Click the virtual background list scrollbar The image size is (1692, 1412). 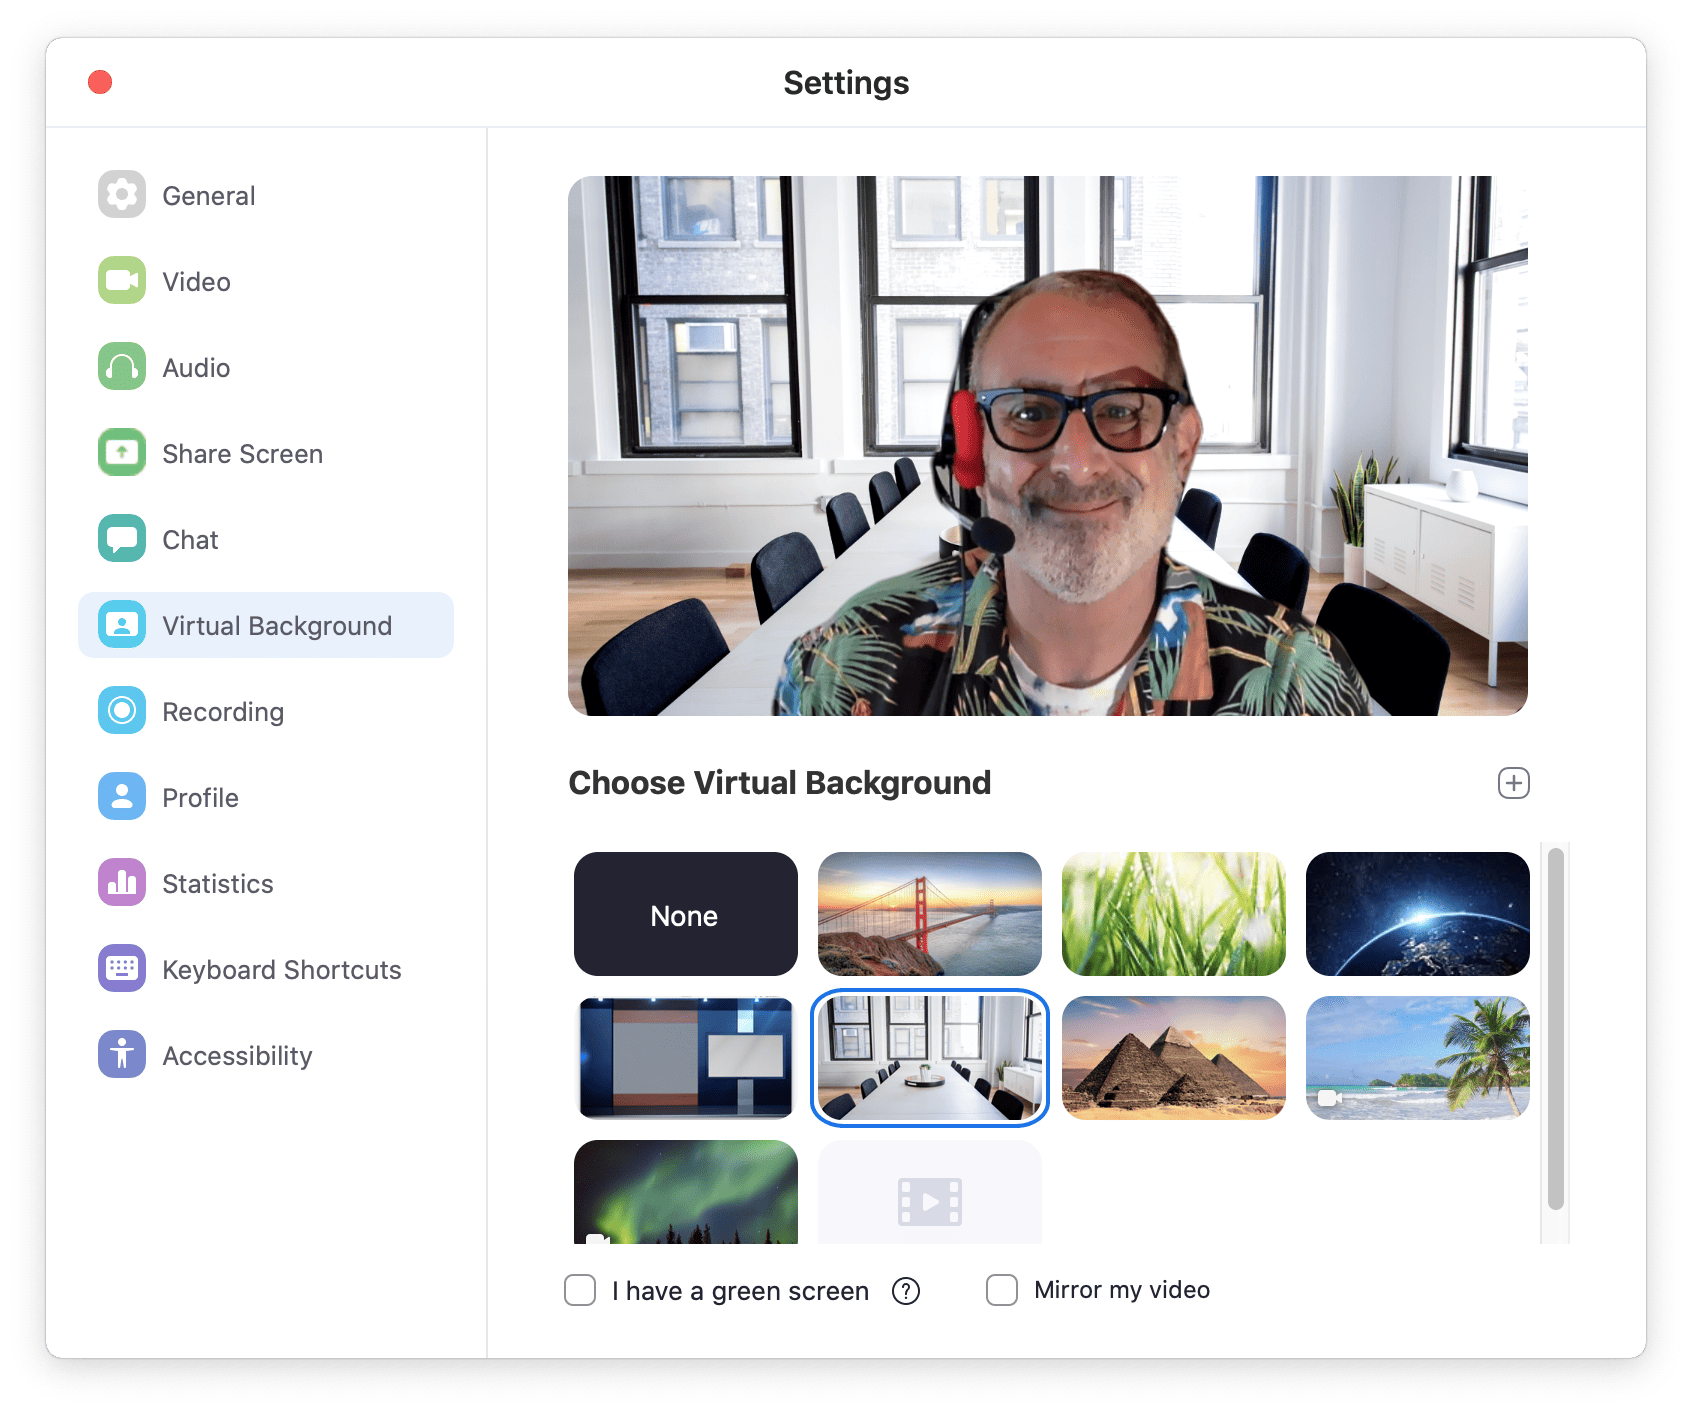tap(1555, 1030)
